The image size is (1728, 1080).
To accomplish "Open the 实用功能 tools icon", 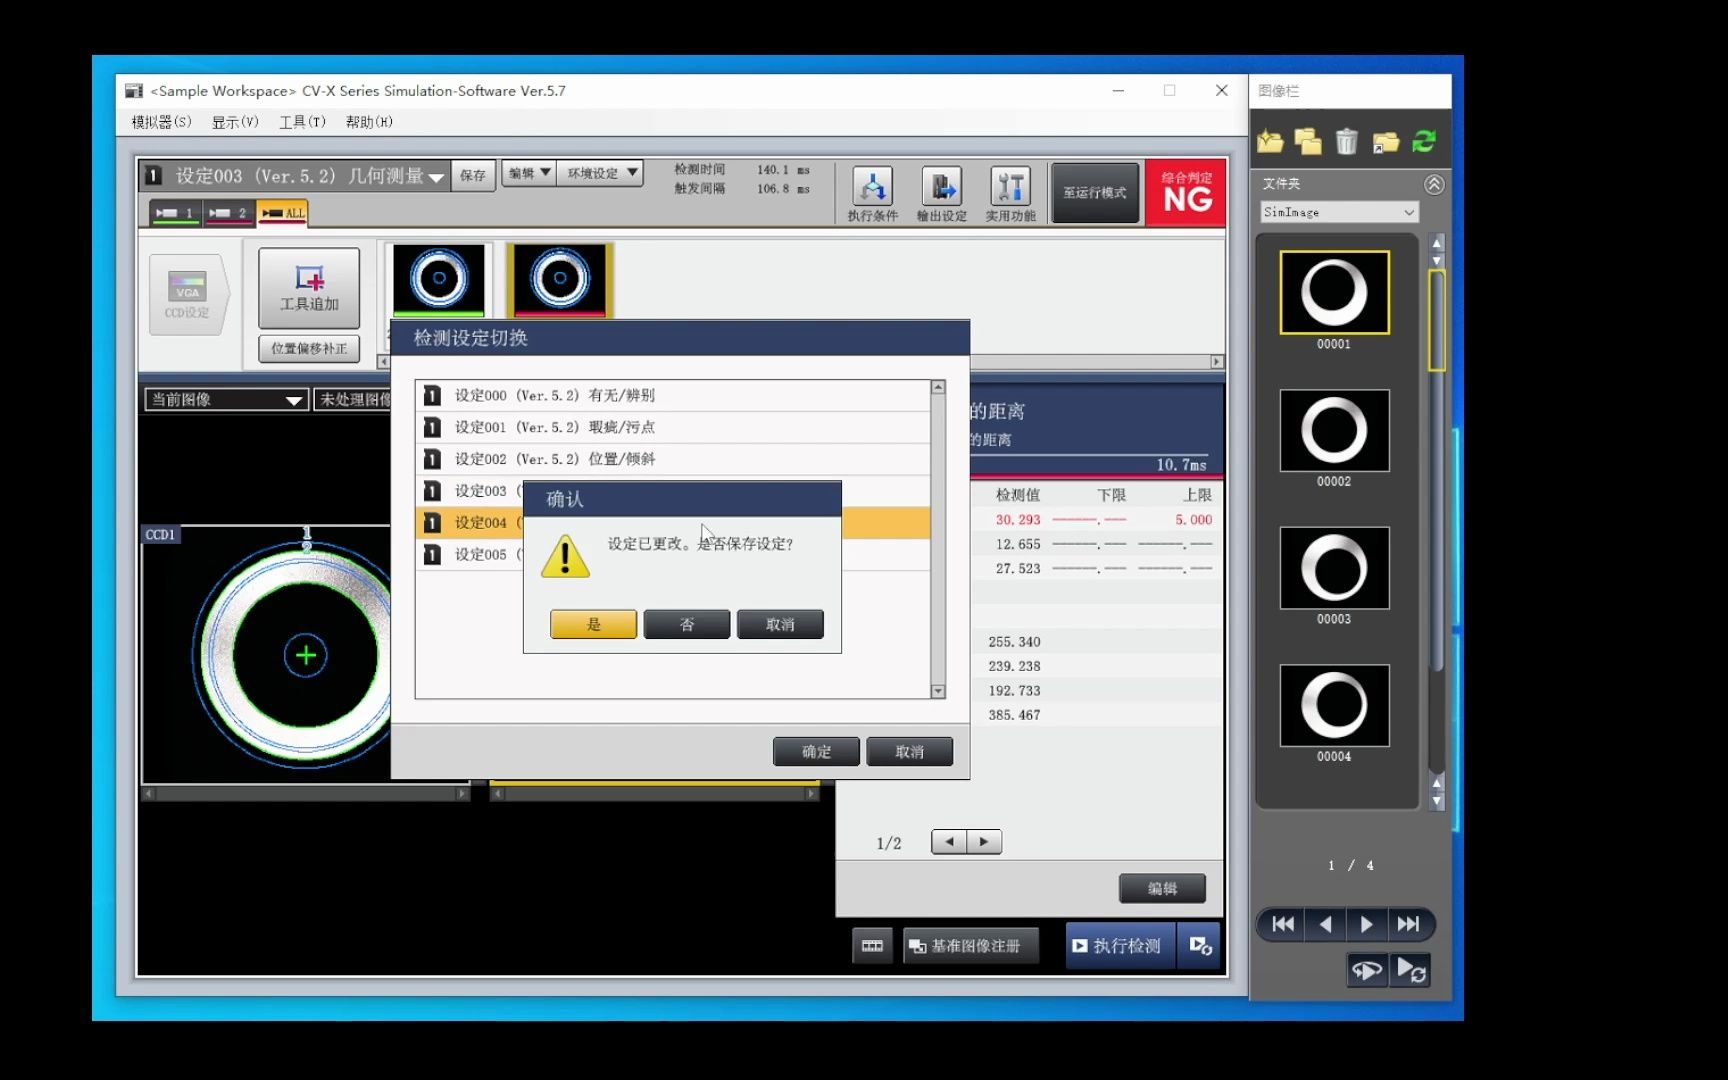I will pos(1010,194).
